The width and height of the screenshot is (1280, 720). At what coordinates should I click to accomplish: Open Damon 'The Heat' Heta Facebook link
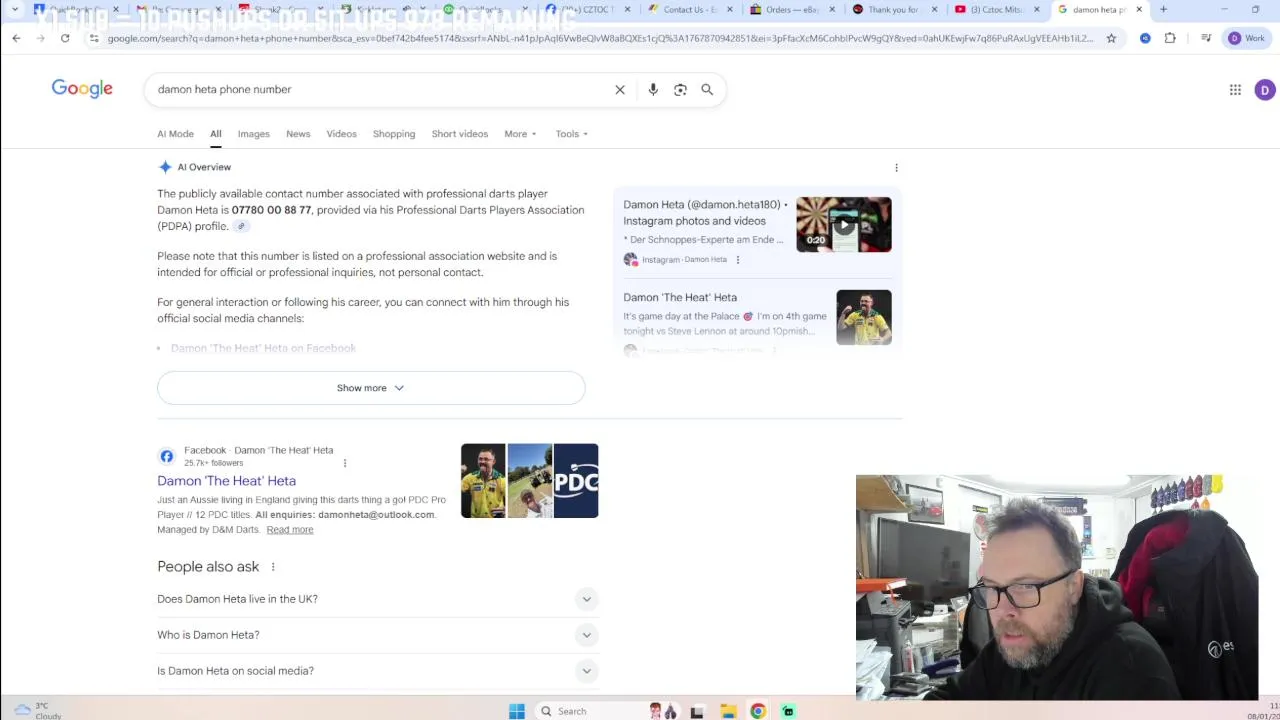click(226, 481)
